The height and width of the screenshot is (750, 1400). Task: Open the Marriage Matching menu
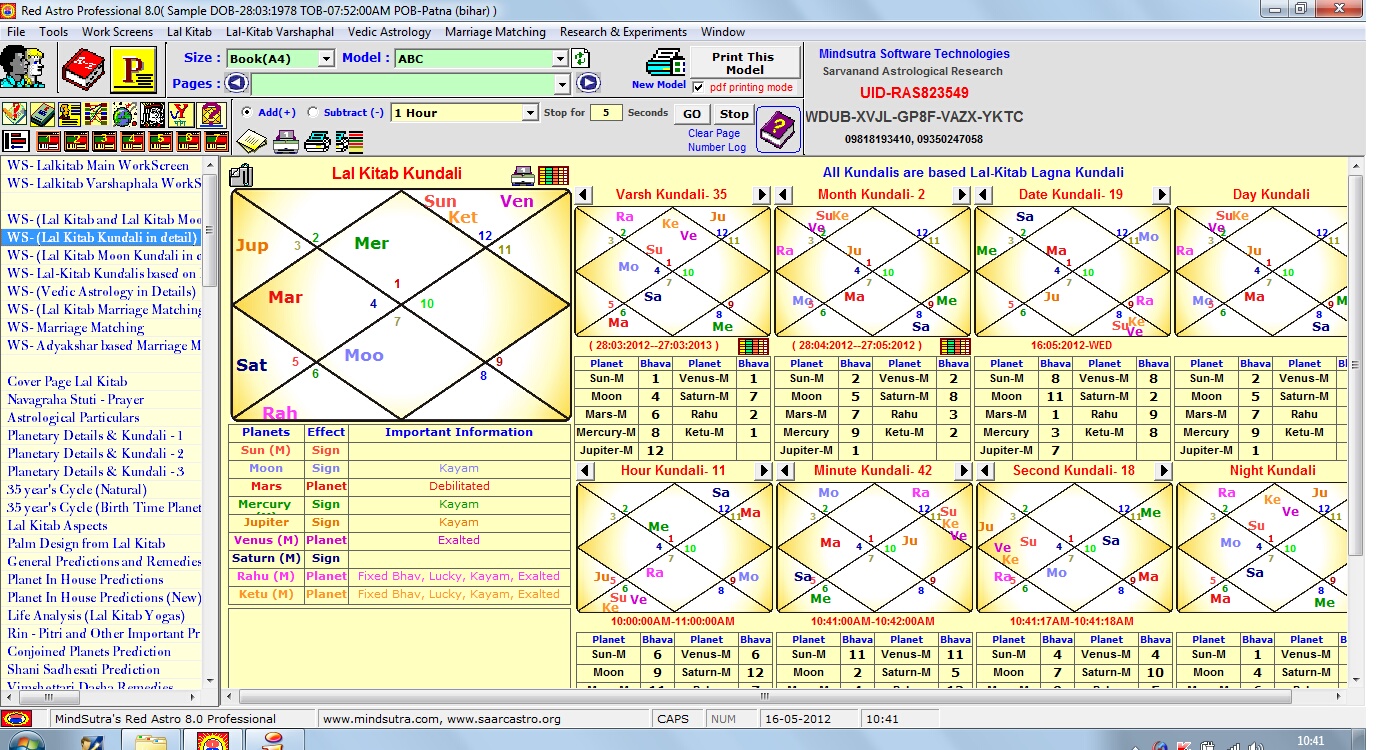tap(495, 32)
